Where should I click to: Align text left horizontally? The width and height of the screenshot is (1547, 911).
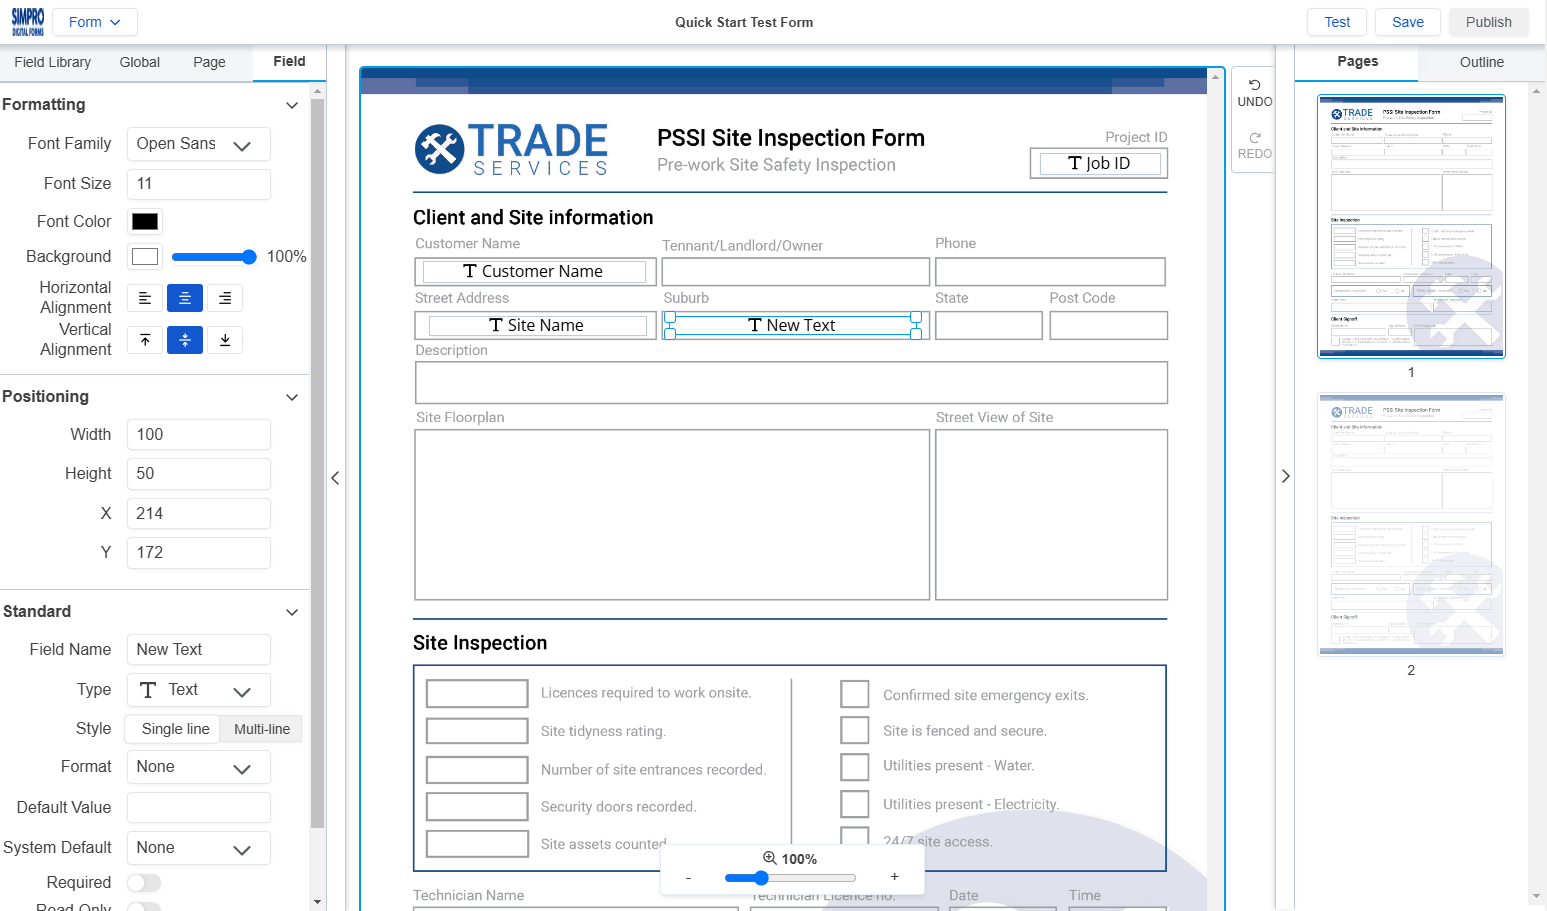coord(145,298)
